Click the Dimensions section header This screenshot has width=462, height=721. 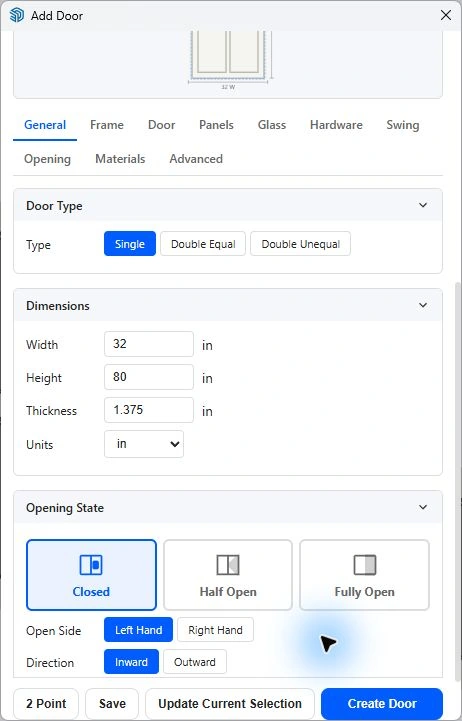pyautogui.click(x=228, y=305)
